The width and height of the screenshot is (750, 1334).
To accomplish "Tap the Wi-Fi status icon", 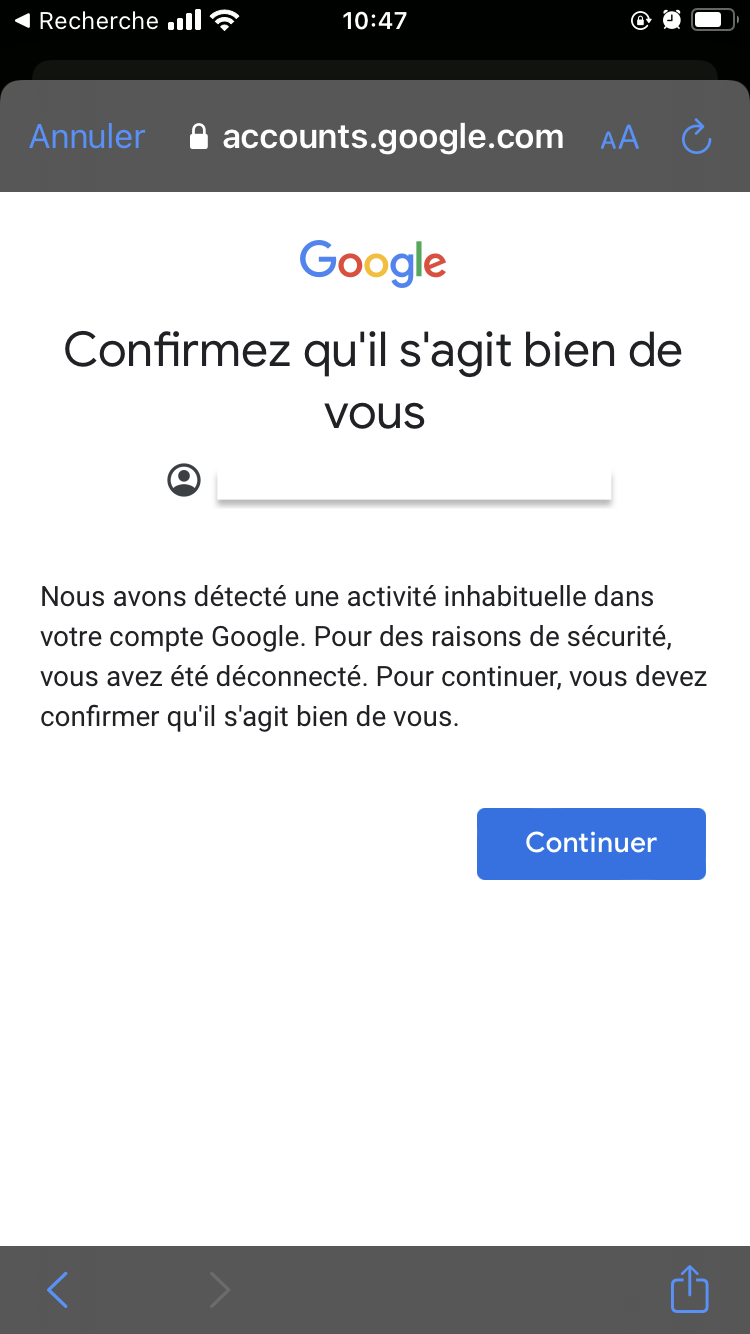I will (226, 20).
